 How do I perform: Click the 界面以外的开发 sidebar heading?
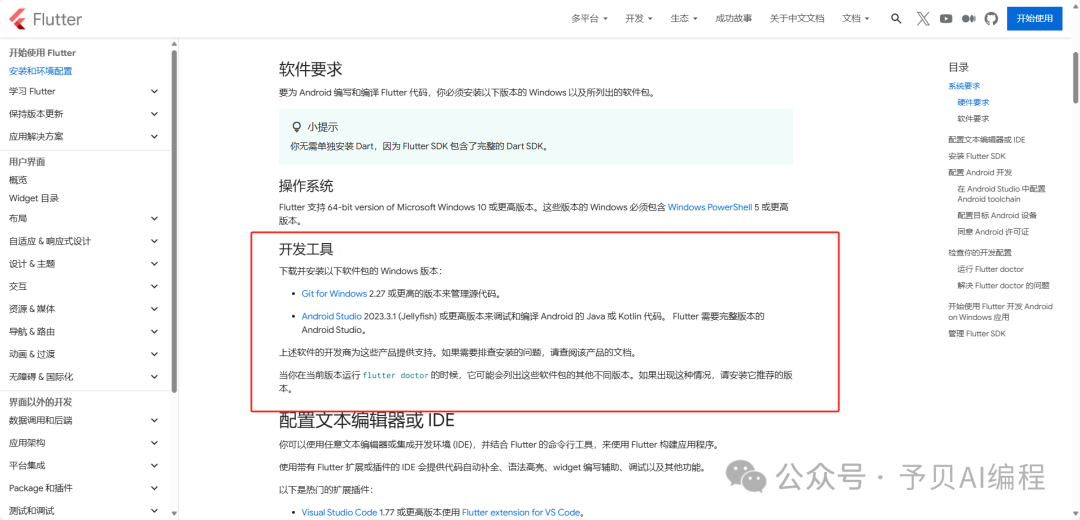pyautogui.click(x=41, y=402)
